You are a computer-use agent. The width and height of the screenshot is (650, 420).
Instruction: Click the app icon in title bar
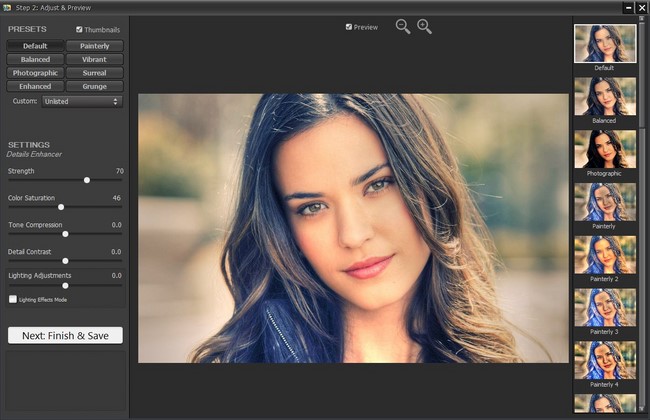(6, 6)
